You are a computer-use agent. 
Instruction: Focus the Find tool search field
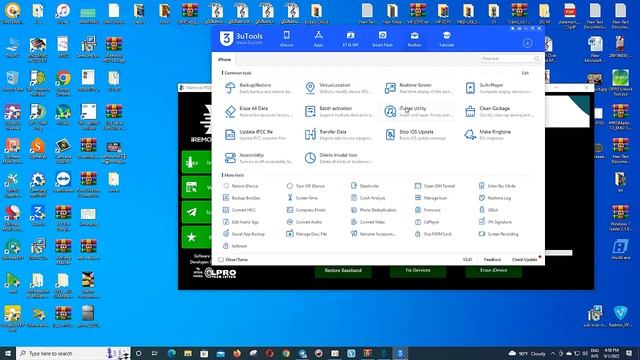click(x=510, y=59)
